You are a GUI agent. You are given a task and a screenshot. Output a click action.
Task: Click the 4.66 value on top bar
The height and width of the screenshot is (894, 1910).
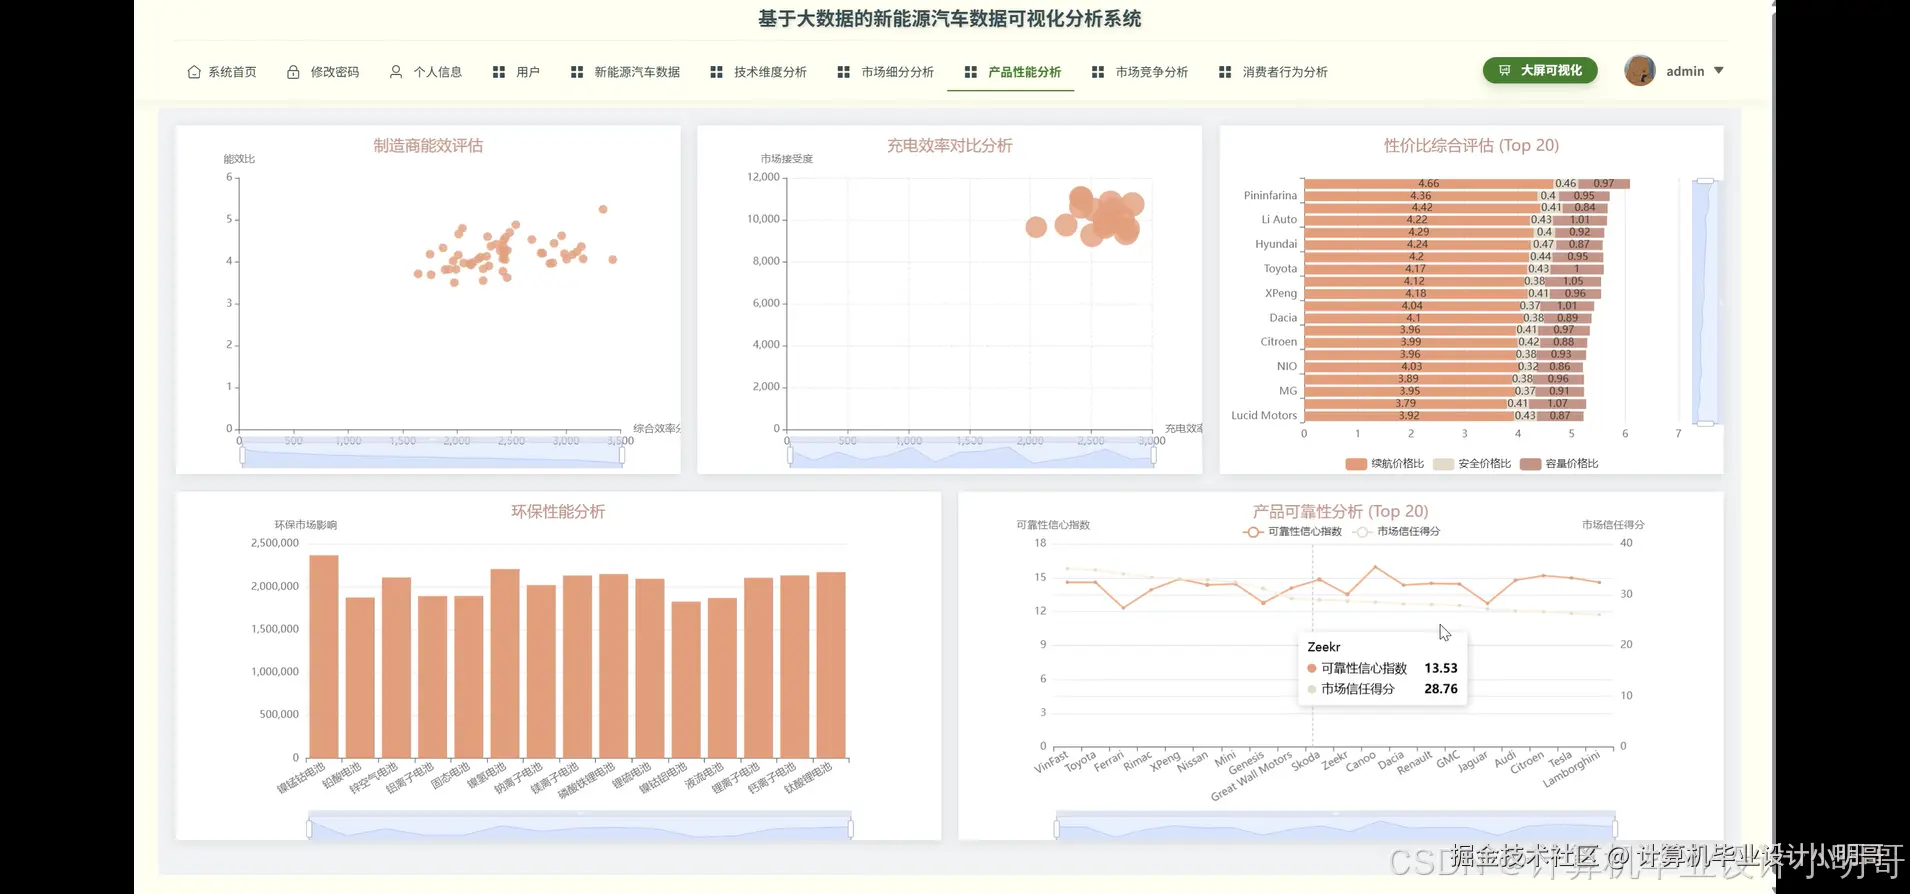tap(1429, 184)
